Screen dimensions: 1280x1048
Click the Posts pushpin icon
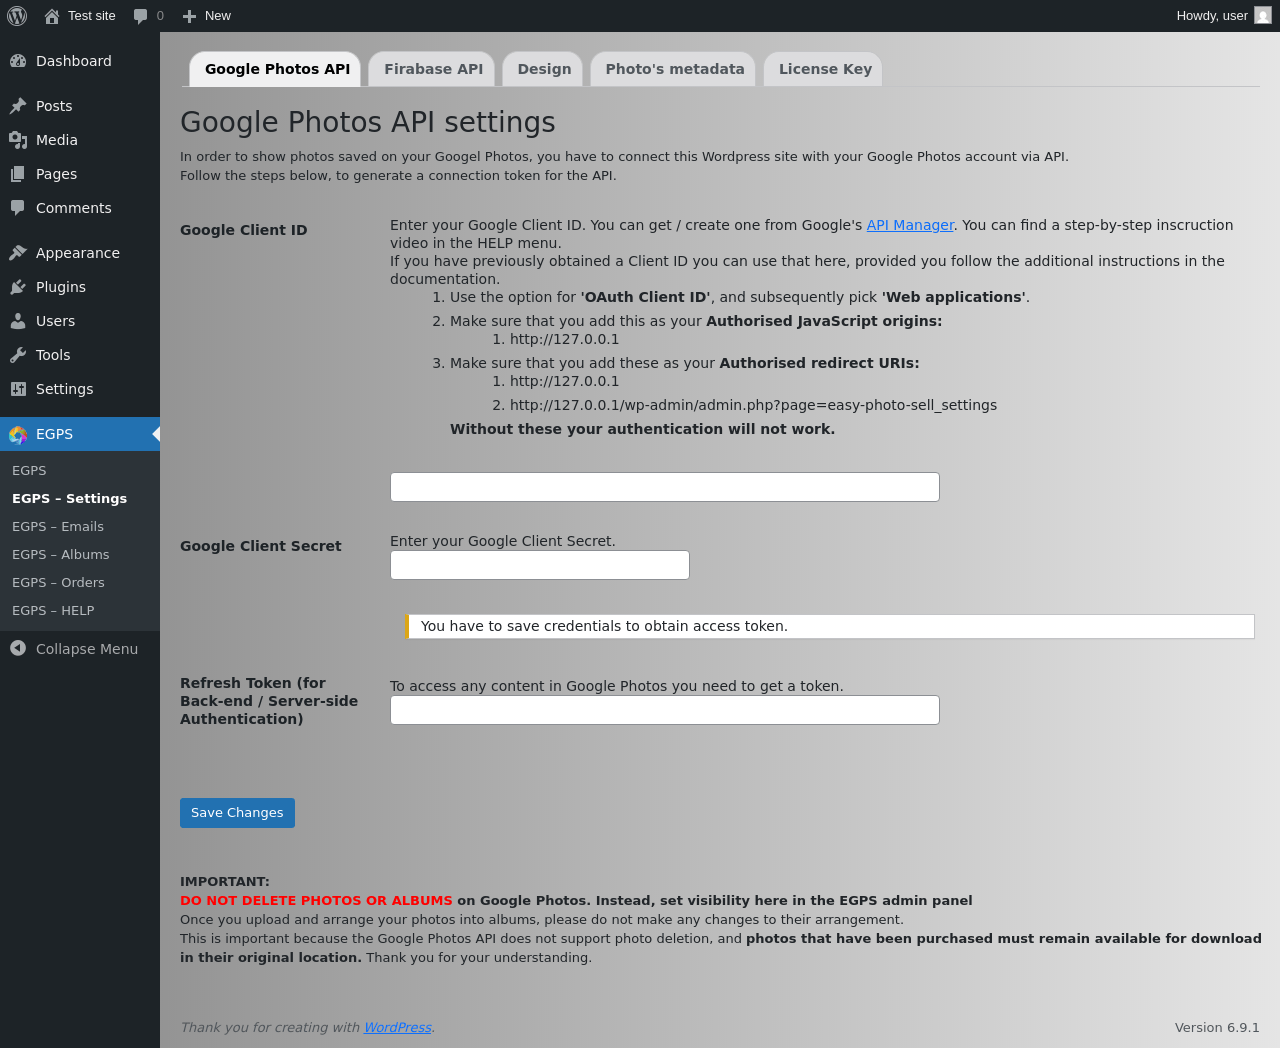coord(18,106)
